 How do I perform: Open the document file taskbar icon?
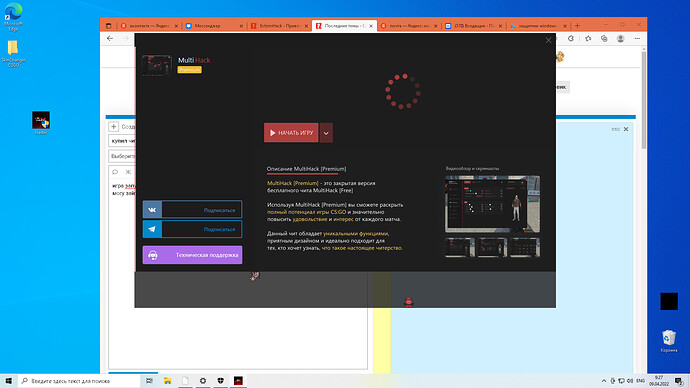tap(185, 381)
